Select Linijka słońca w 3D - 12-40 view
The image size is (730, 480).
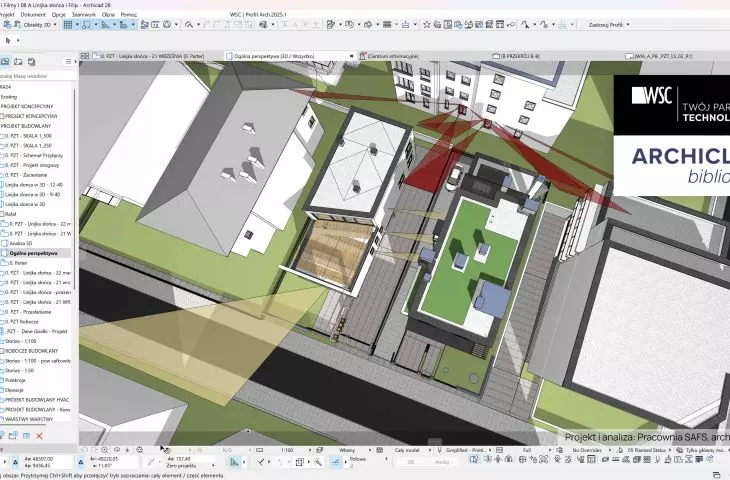click(x=34, y=185)
